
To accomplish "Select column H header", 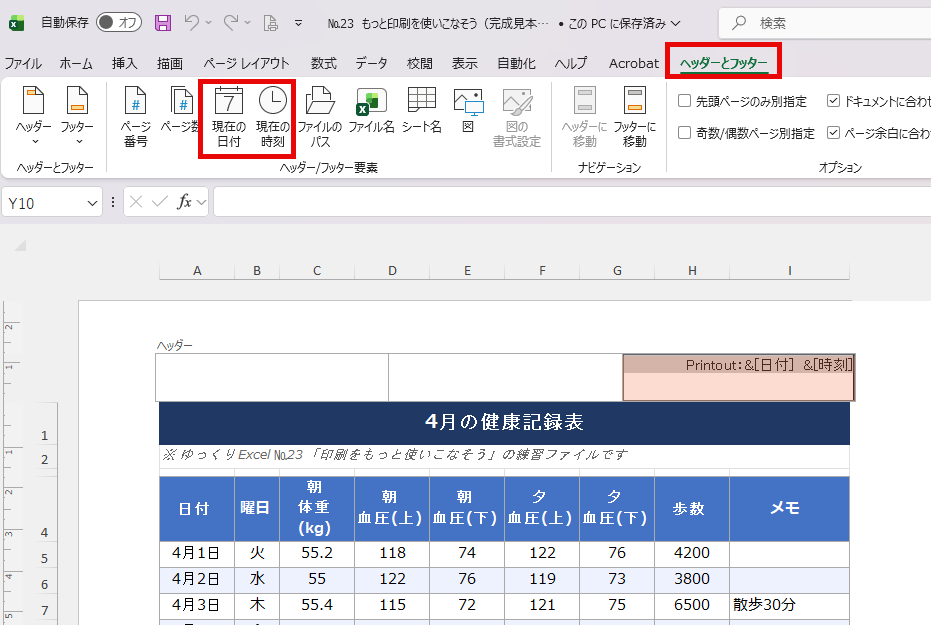I will click(x=692, y=271).
